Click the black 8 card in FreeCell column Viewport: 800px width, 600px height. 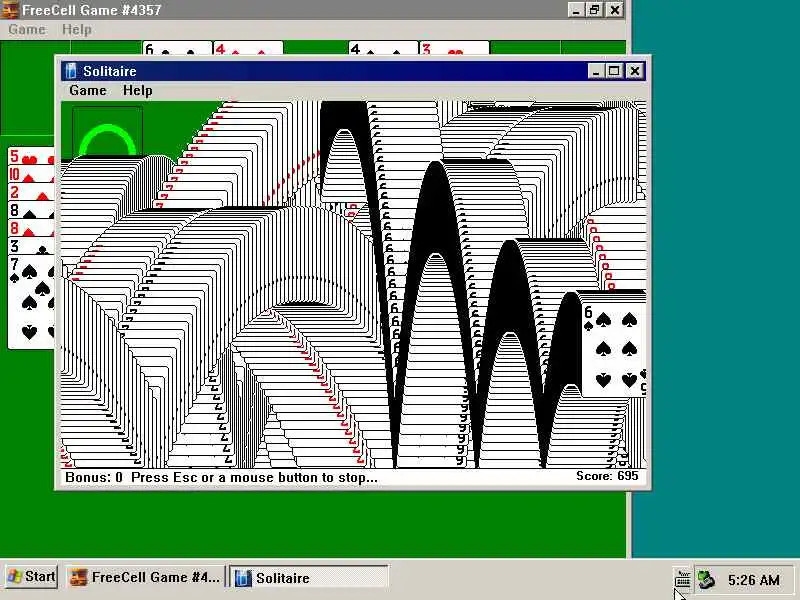tap(31, 211)
